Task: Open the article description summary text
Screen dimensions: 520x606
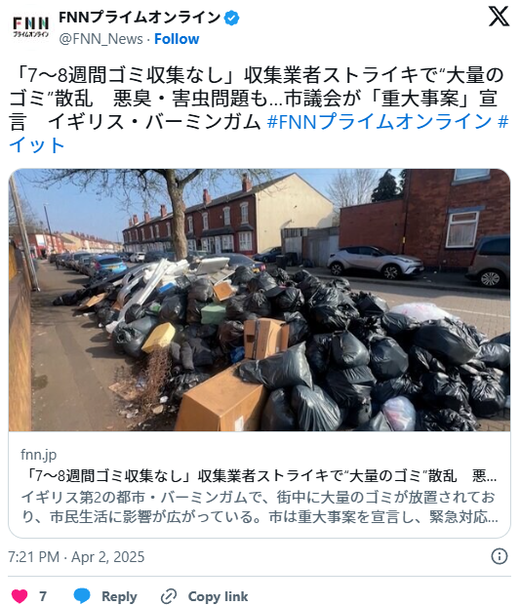Action: tap(259, 507)
